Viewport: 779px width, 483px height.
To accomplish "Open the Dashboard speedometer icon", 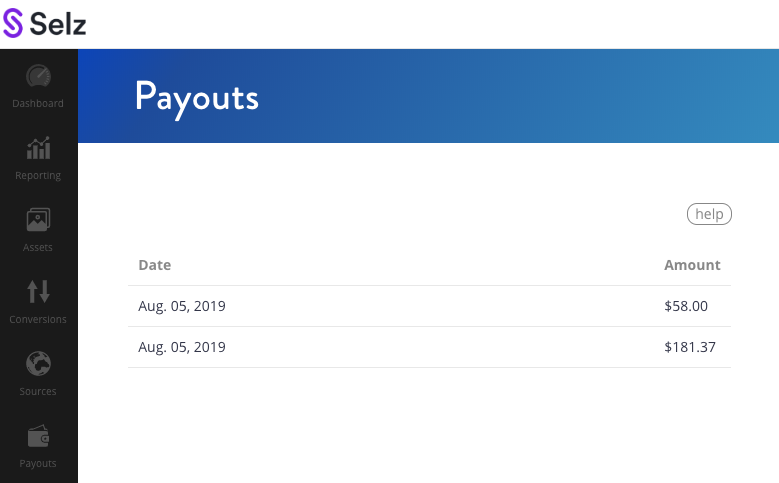I will [x=38, y=77].
